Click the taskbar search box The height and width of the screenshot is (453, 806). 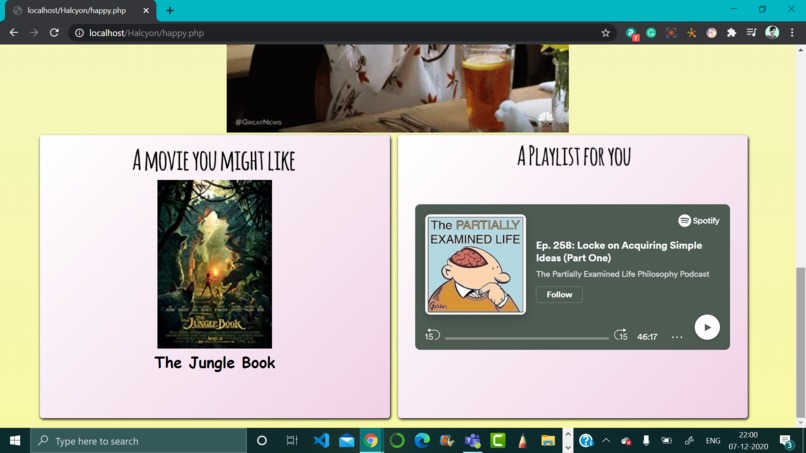pos(139,441)
